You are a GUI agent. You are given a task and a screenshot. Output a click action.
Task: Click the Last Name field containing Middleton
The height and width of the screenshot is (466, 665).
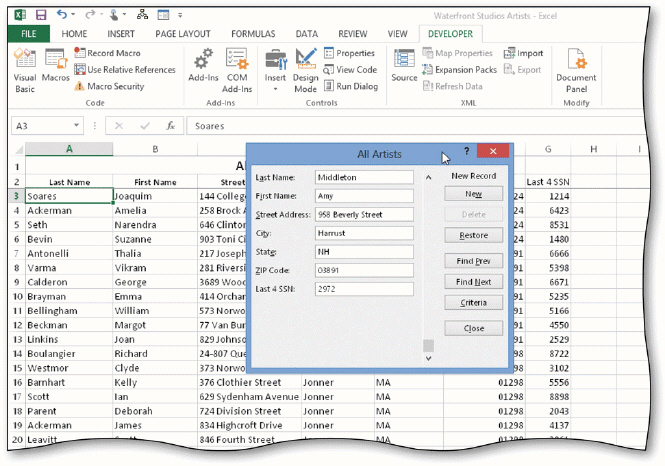[364, 177]
